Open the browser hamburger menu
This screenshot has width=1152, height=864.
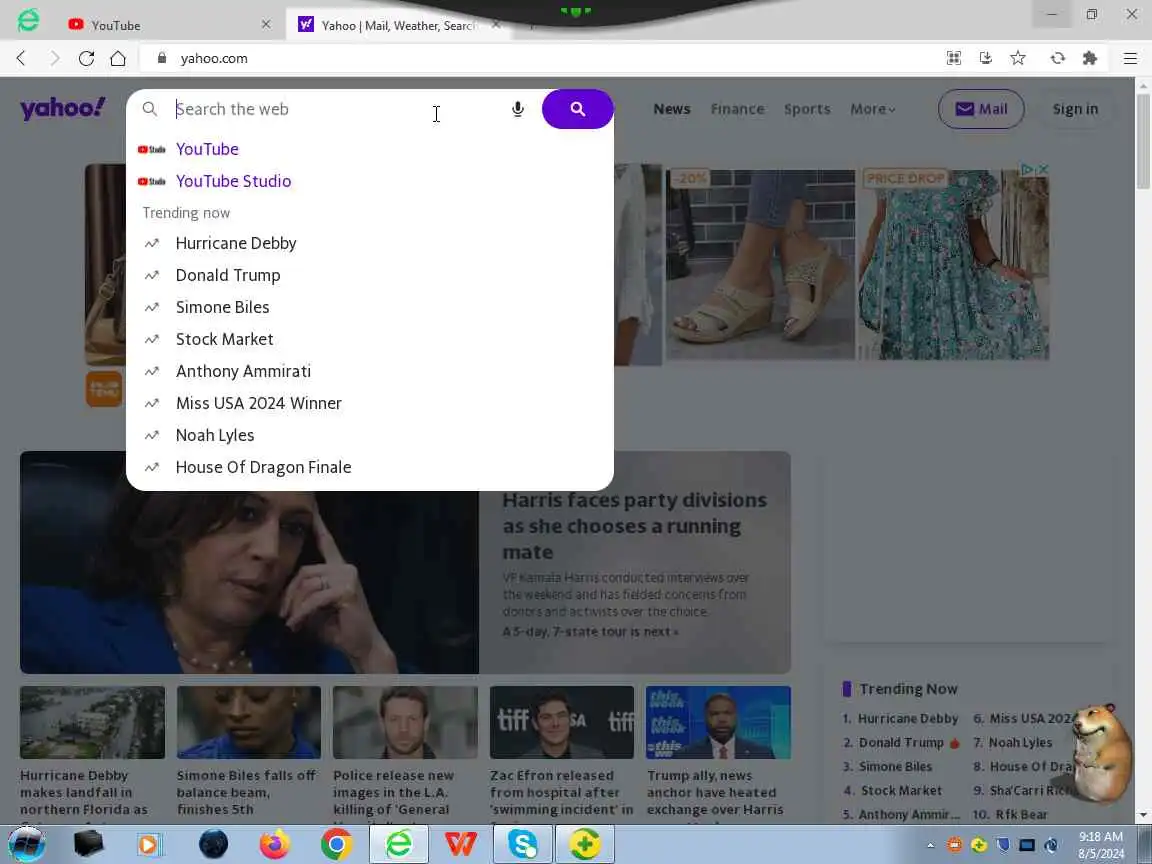(x=1130, y=58)
